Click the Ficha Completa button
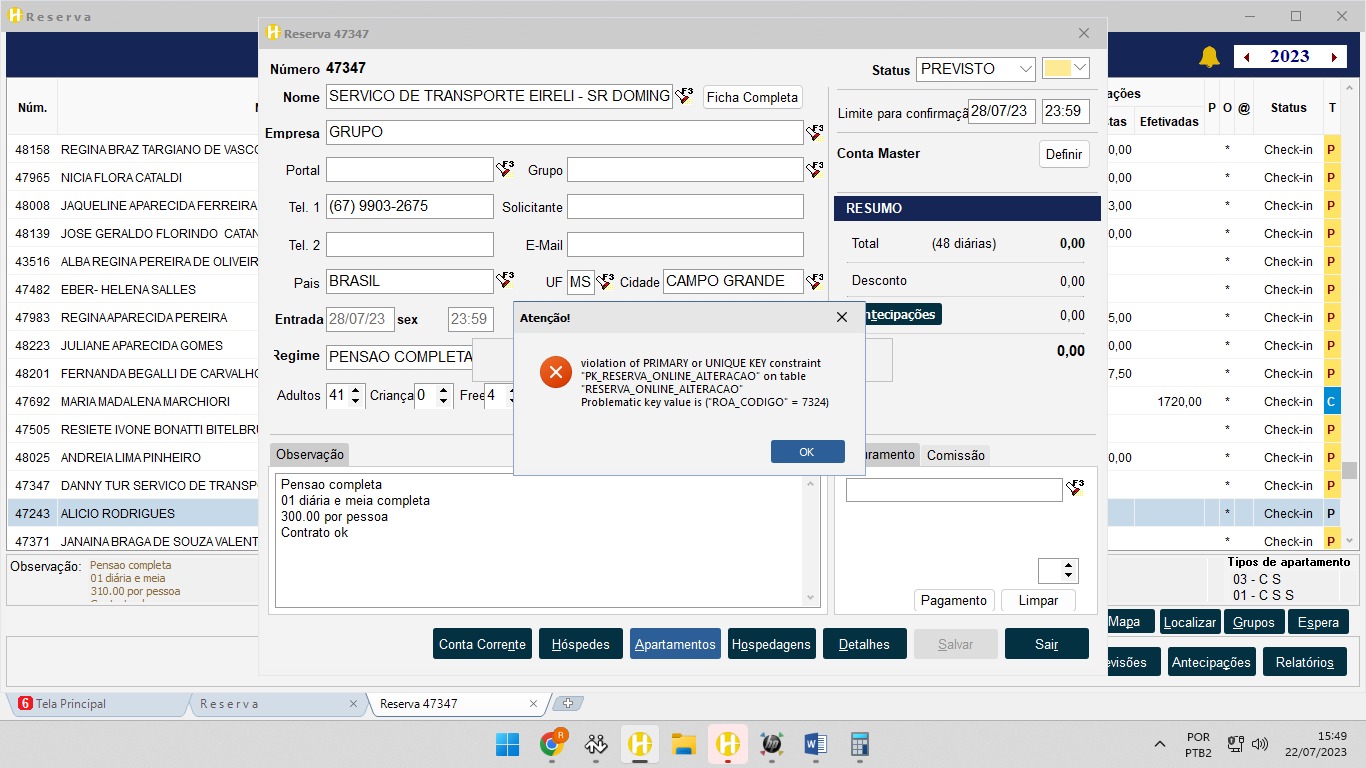This screenshot has height=768, width=1366. (753, 97)
